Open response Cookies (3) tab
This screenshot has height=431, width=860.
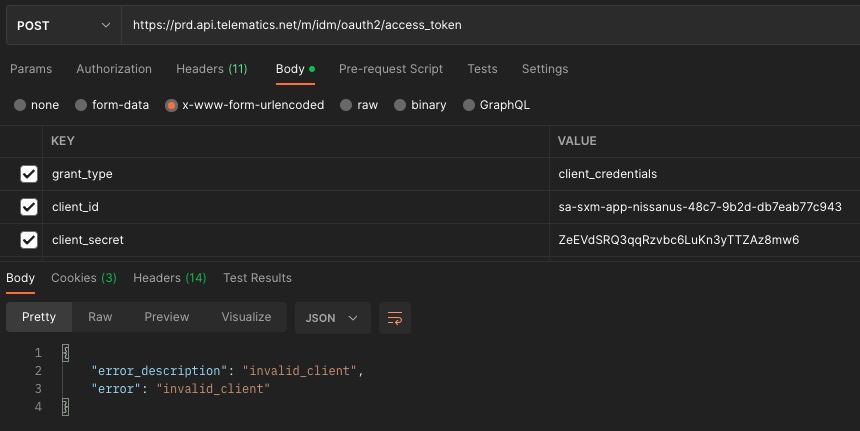[x=84, y=278]
